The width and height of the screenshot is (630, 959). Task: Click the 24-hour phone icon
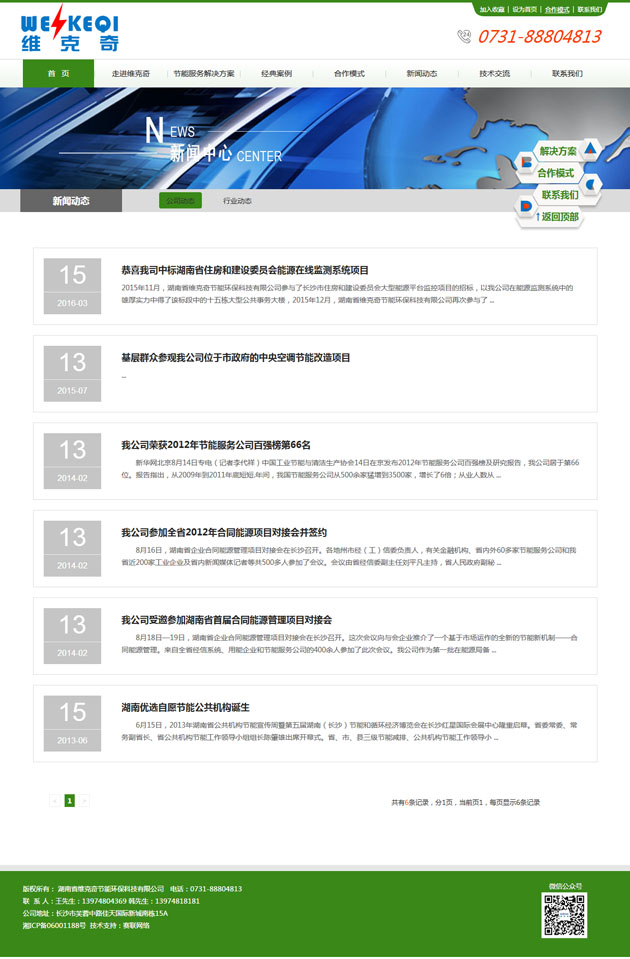point(464,36)
